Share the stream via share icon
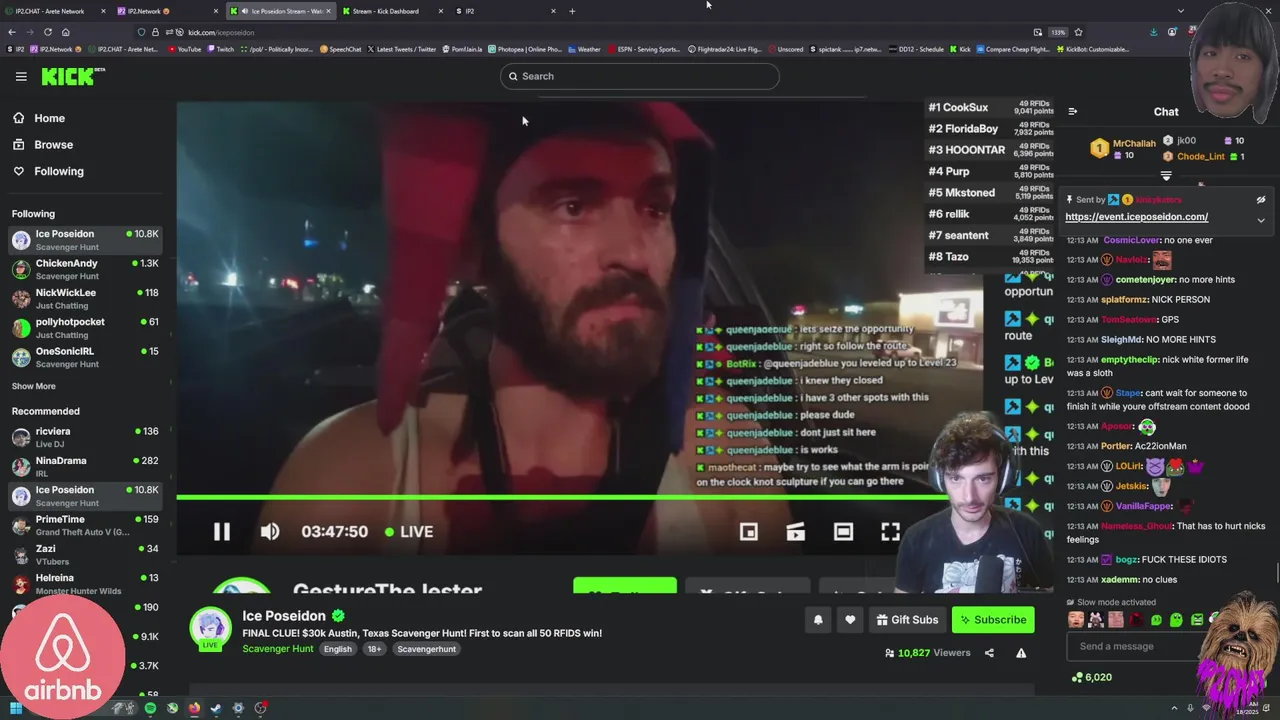Viewport: 1280px width, 720px height. point(989,653)
